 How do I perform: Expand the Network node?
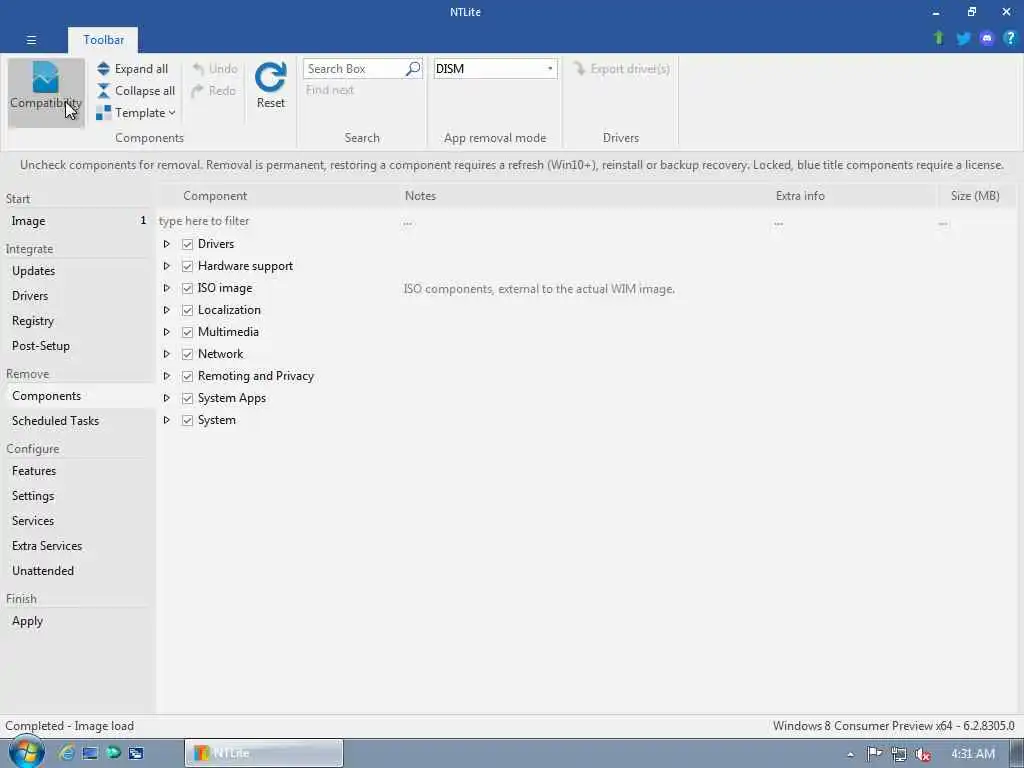[167, 354]
